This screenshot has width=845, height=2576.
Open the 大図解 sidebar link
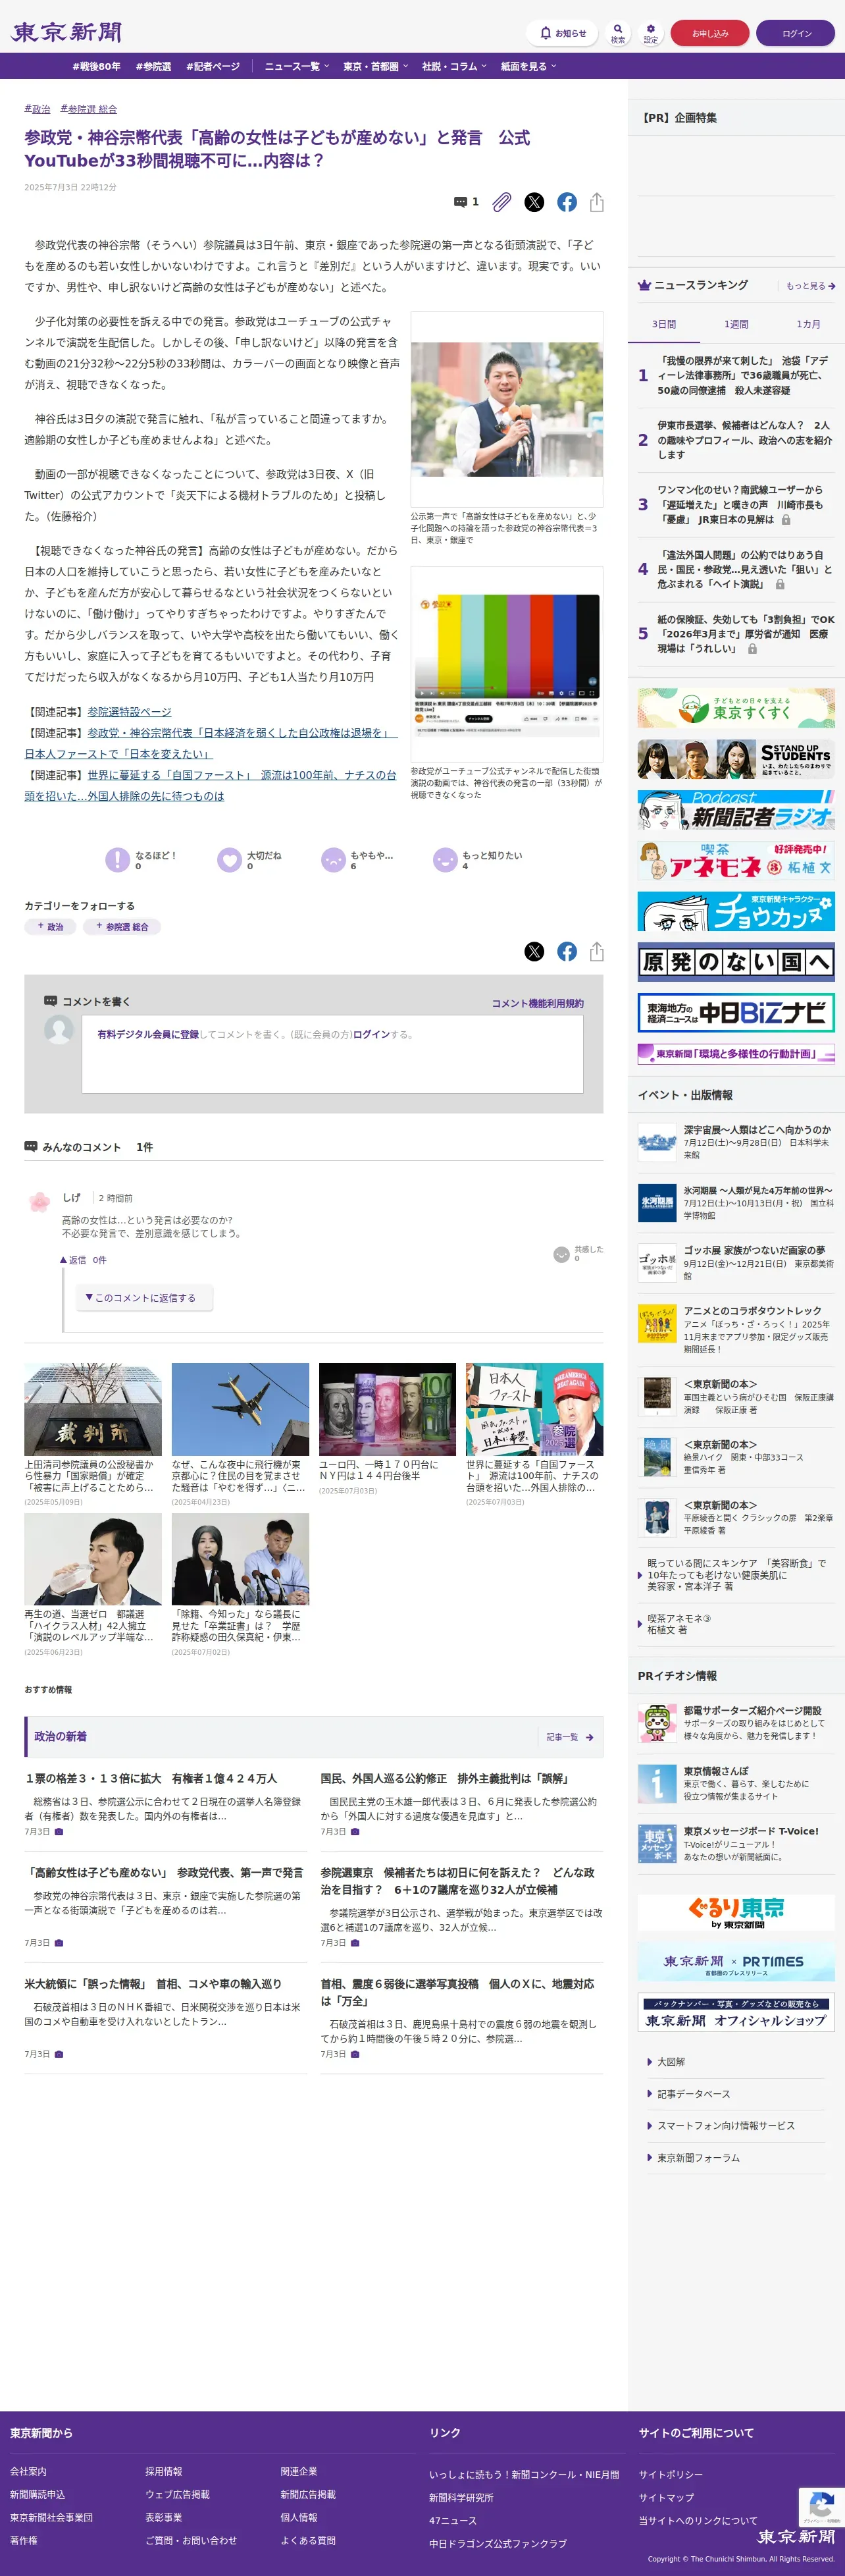pyautogui.click(x=670, y=2062)
